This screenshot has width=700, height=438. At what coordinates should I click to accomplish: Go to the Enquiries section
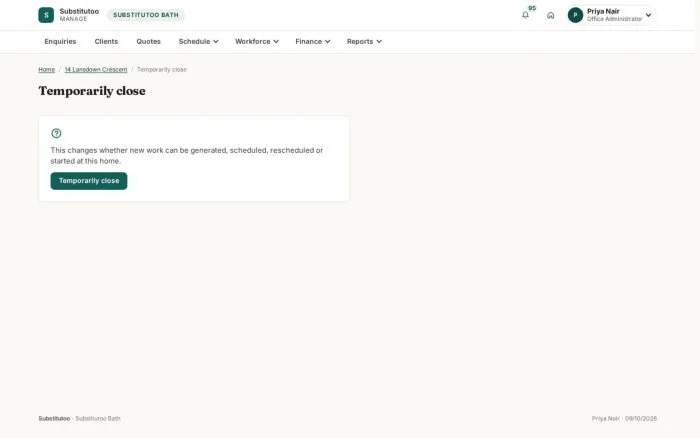pyautogui.click(x=60, y=42)
